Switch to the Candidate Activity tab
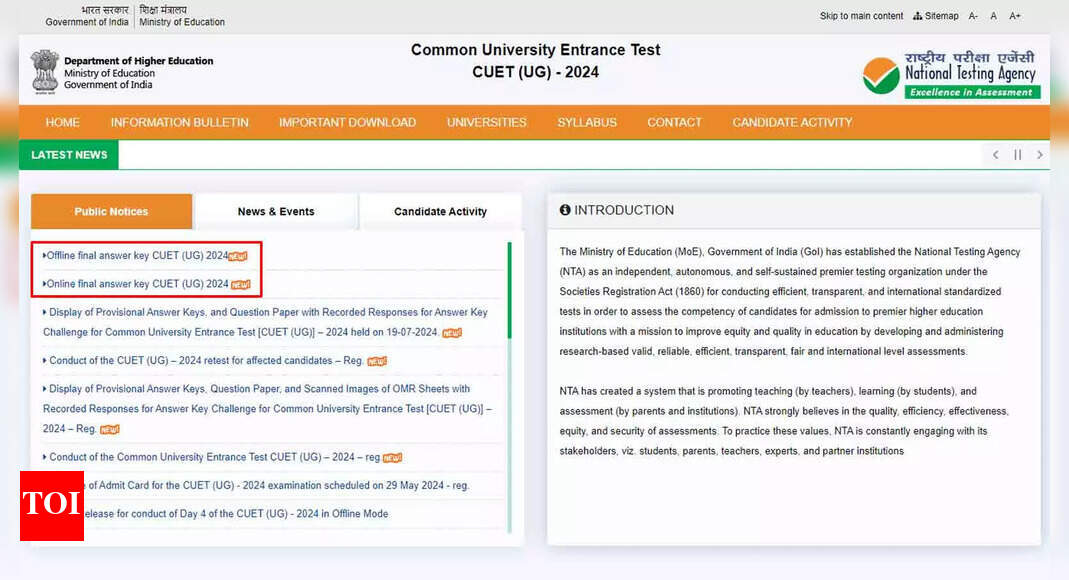The height and width of the screenshot is (580, 1069). [x=440, y=211]
